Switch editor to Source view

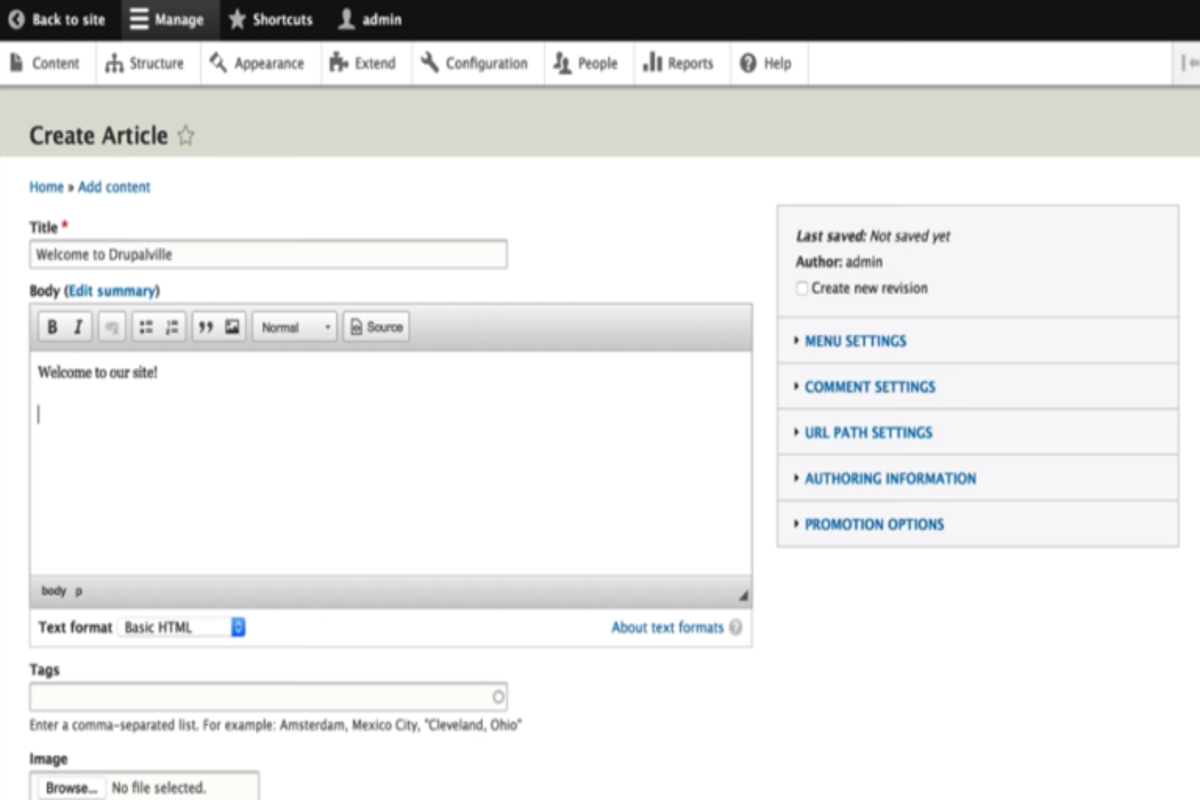coord(376,327)
